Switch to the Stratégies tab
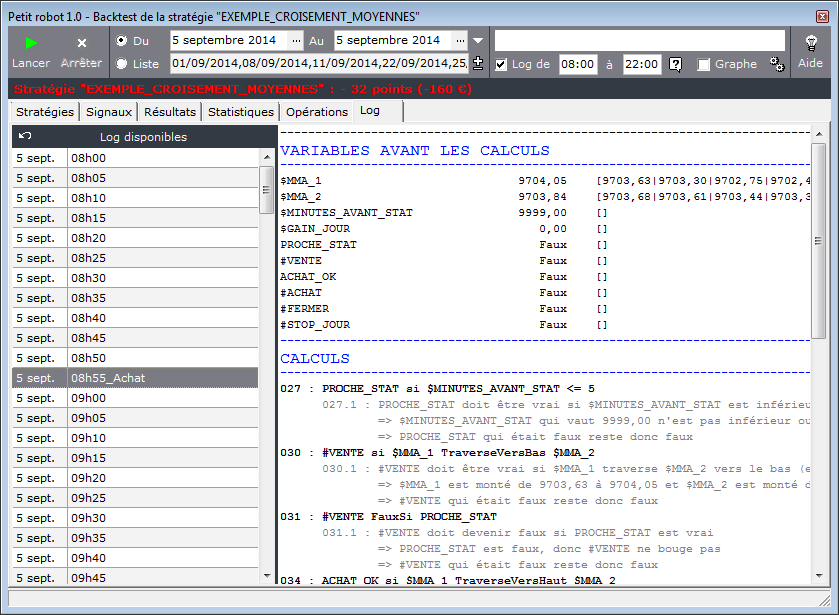The image size is (839, 615). (x=45, y=112)
